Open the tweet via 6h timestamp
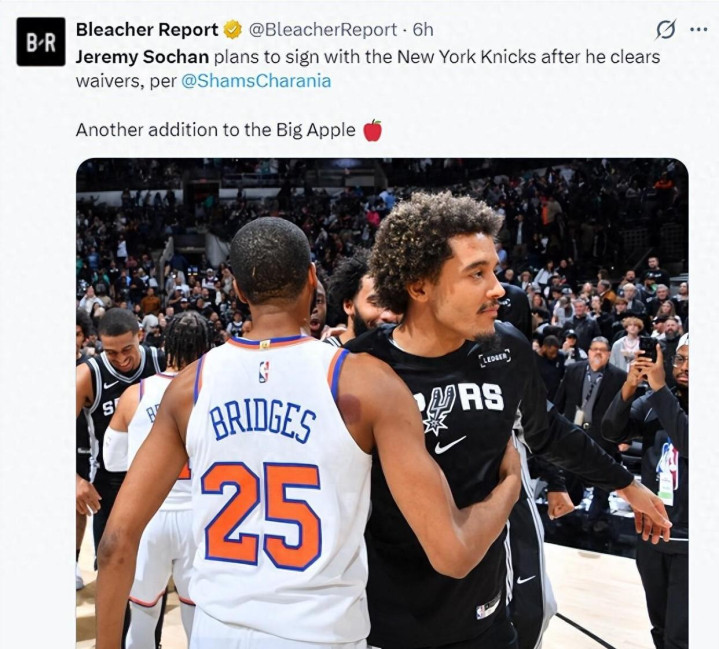 pyautogui.click(x=423, y=30)
